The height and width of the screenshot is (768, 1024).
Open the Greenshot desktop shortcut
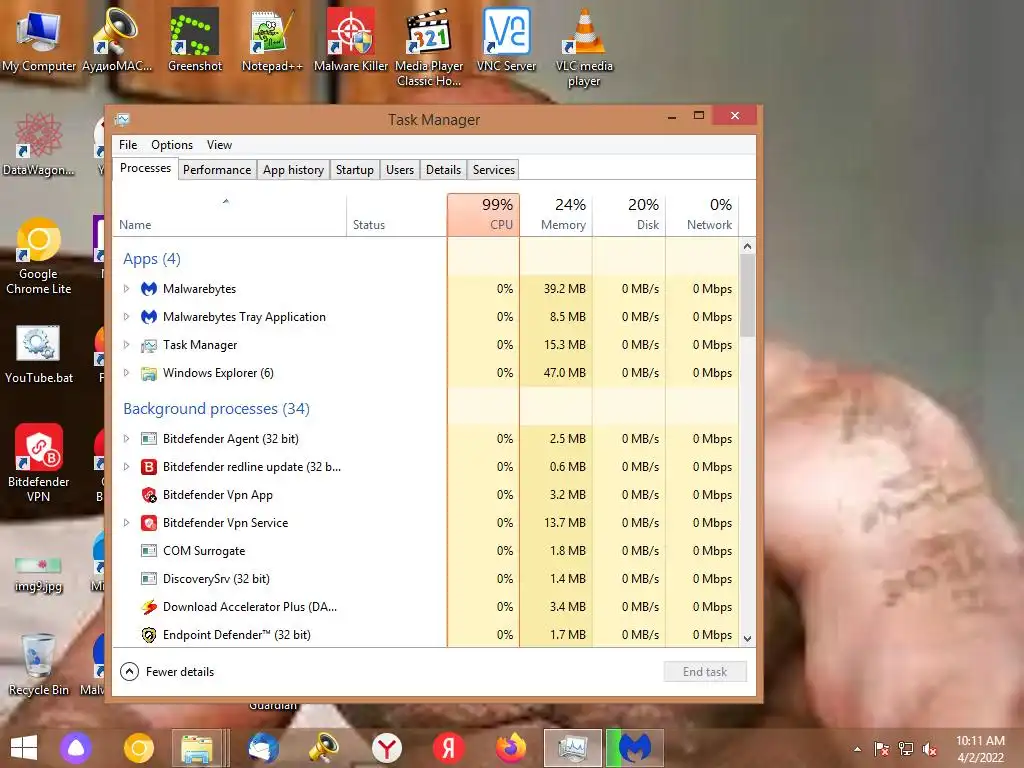pos(195,41)
